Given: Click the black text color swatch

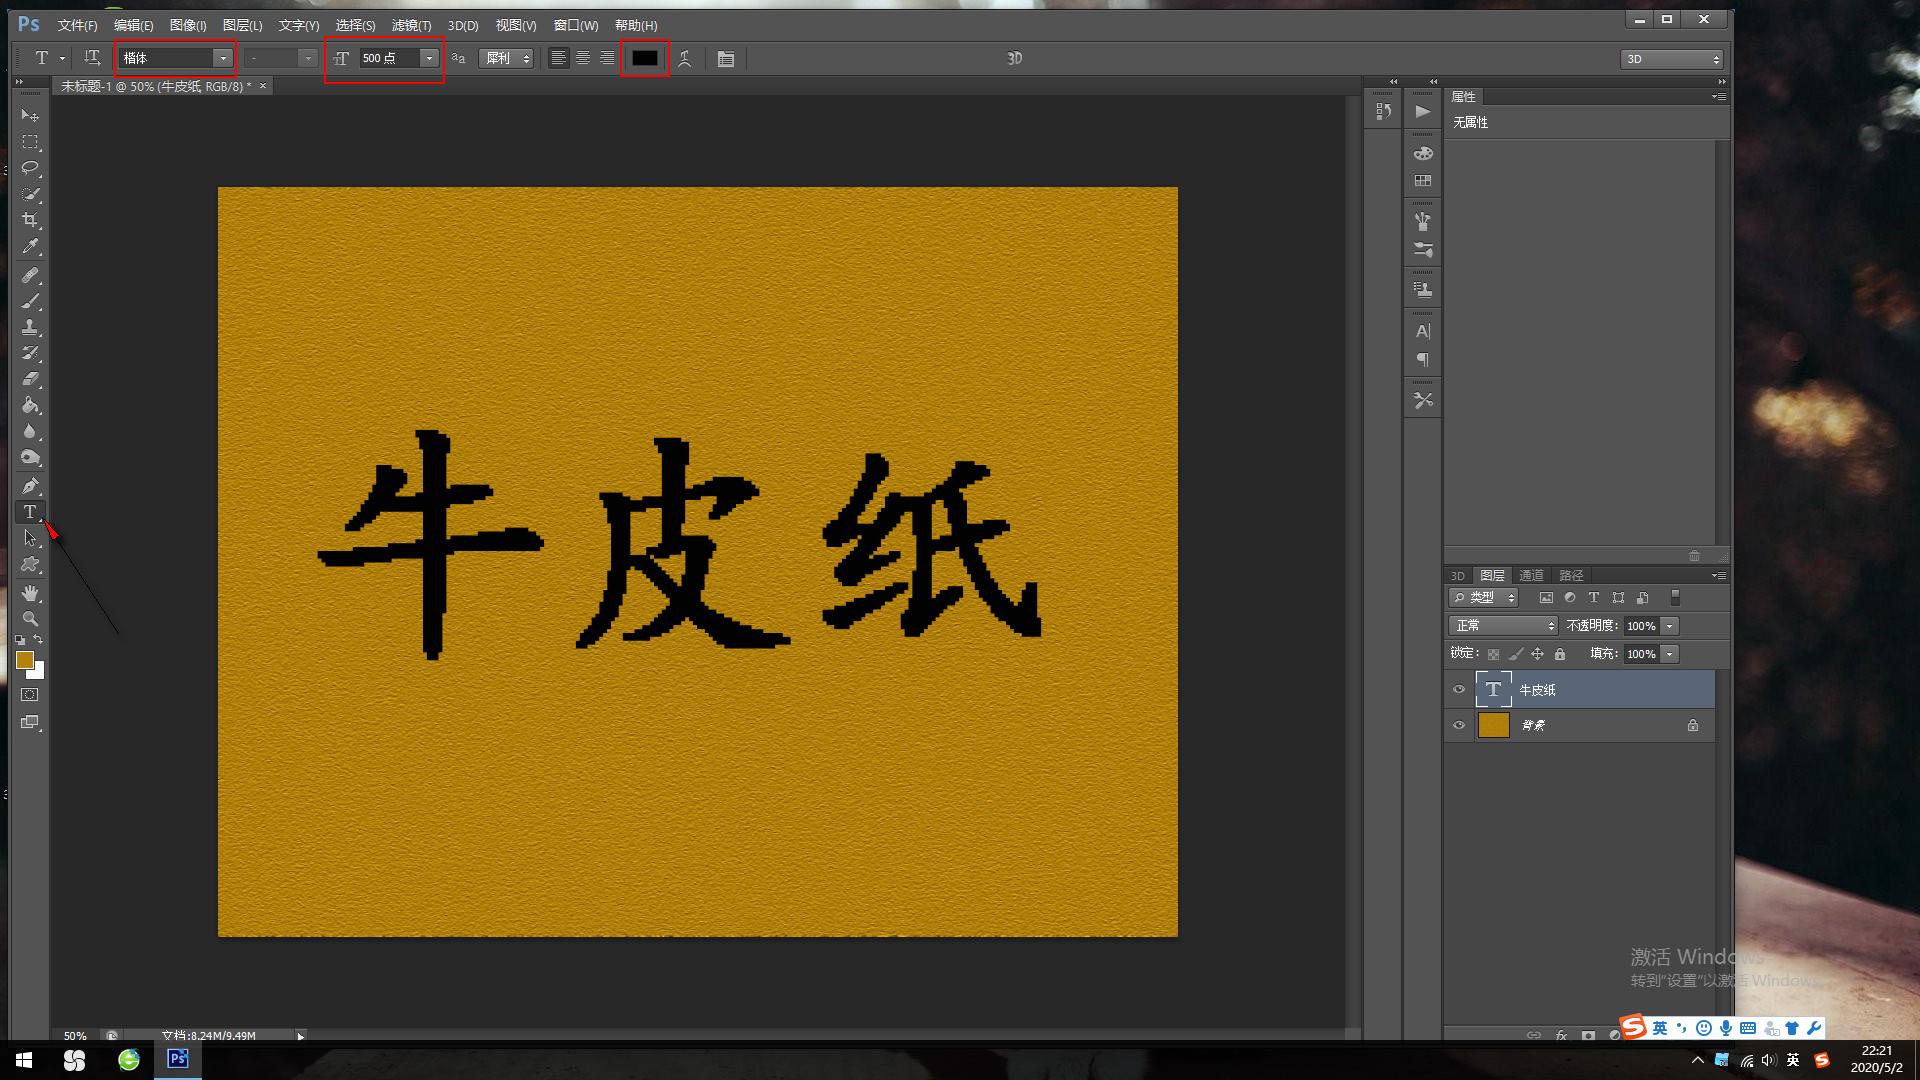Looking at the screenshot, I should point(643,58).
